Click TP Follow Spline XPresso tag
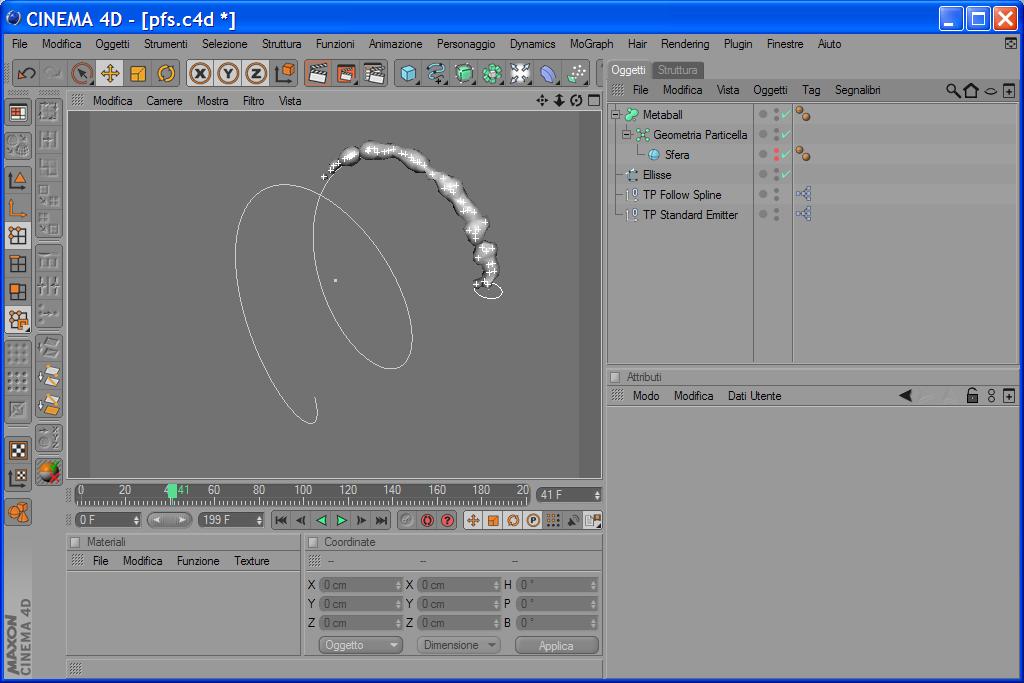 coord(803,194)
